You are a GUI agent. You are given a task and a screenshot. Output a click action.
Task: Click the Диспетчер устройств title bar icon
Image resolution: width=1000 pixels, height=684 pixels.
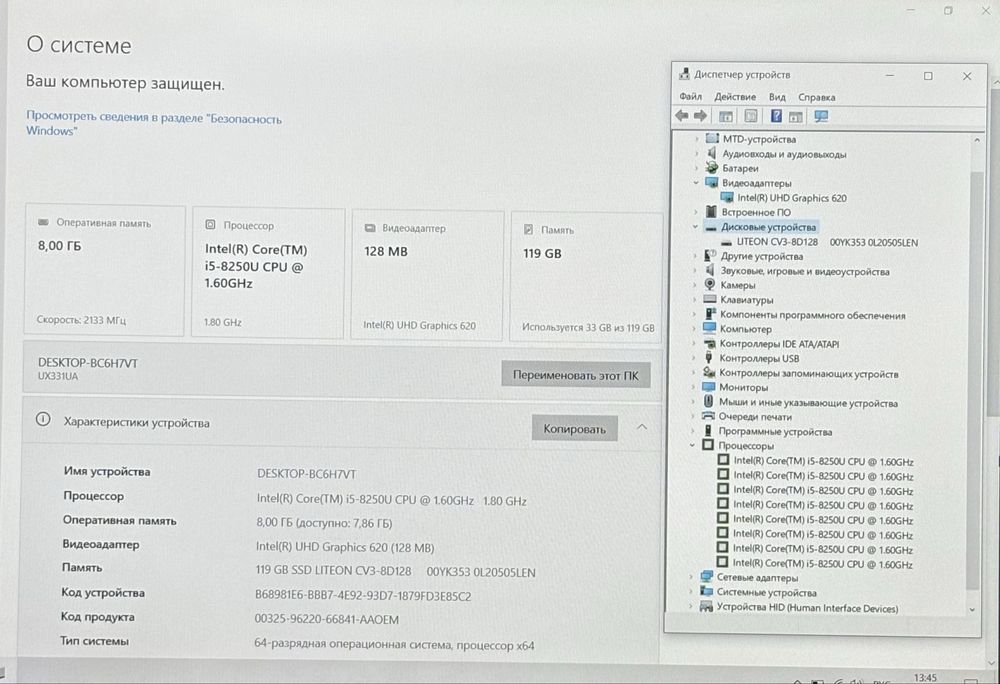tap(684, 73)
